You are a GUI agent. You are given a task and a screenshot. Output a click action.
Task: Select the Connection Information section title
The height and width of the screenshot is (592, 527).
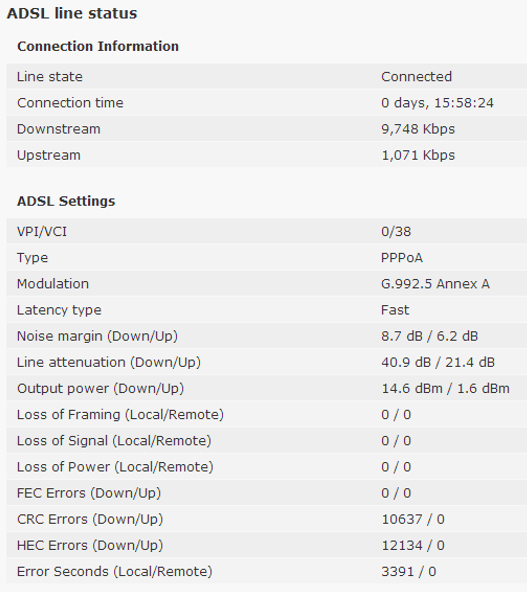98,46
